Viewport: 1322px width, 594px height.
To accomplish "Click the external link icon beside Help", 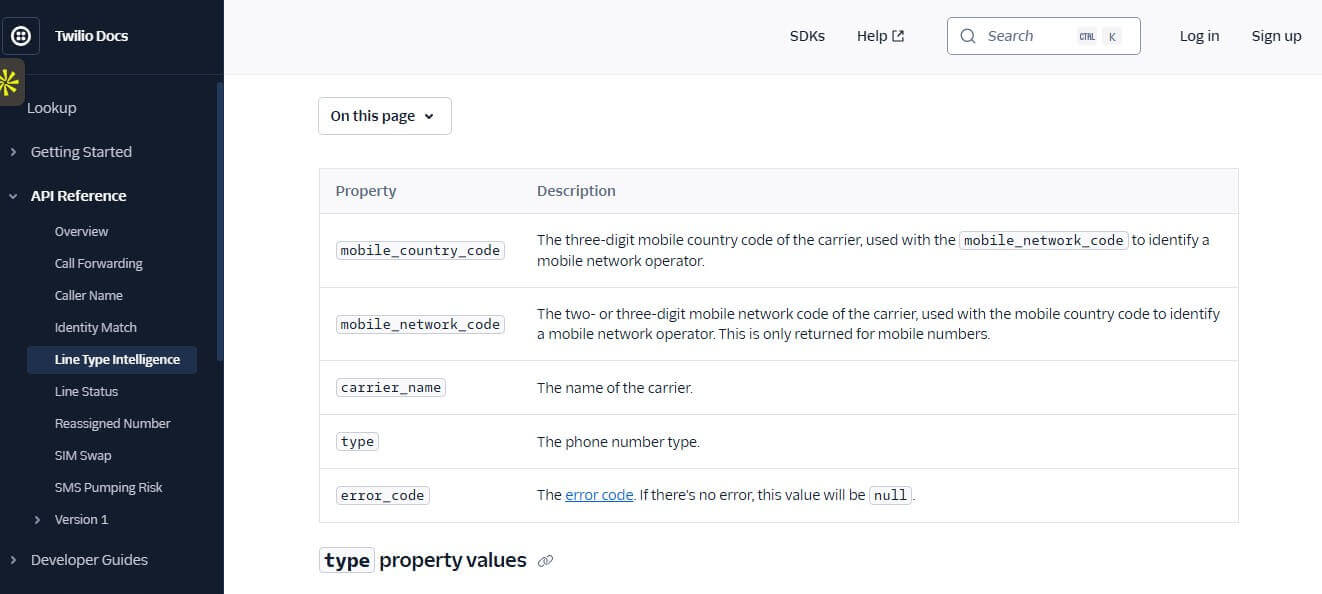I will point(898,36).
